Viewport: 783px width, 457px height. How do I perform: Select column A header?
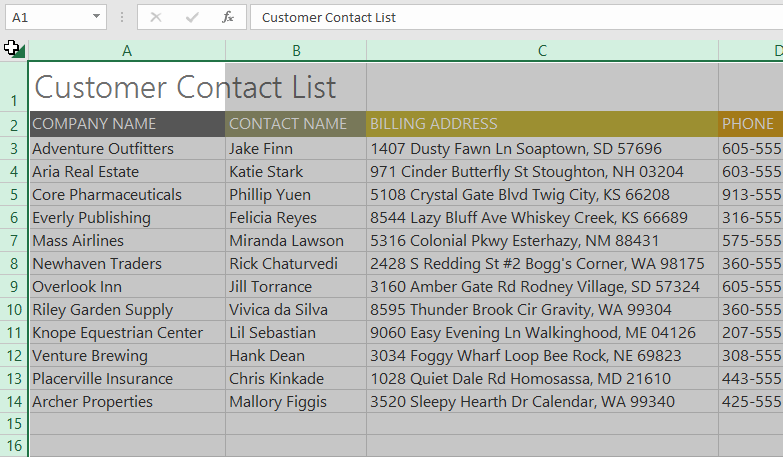click(x=127, y=50)
